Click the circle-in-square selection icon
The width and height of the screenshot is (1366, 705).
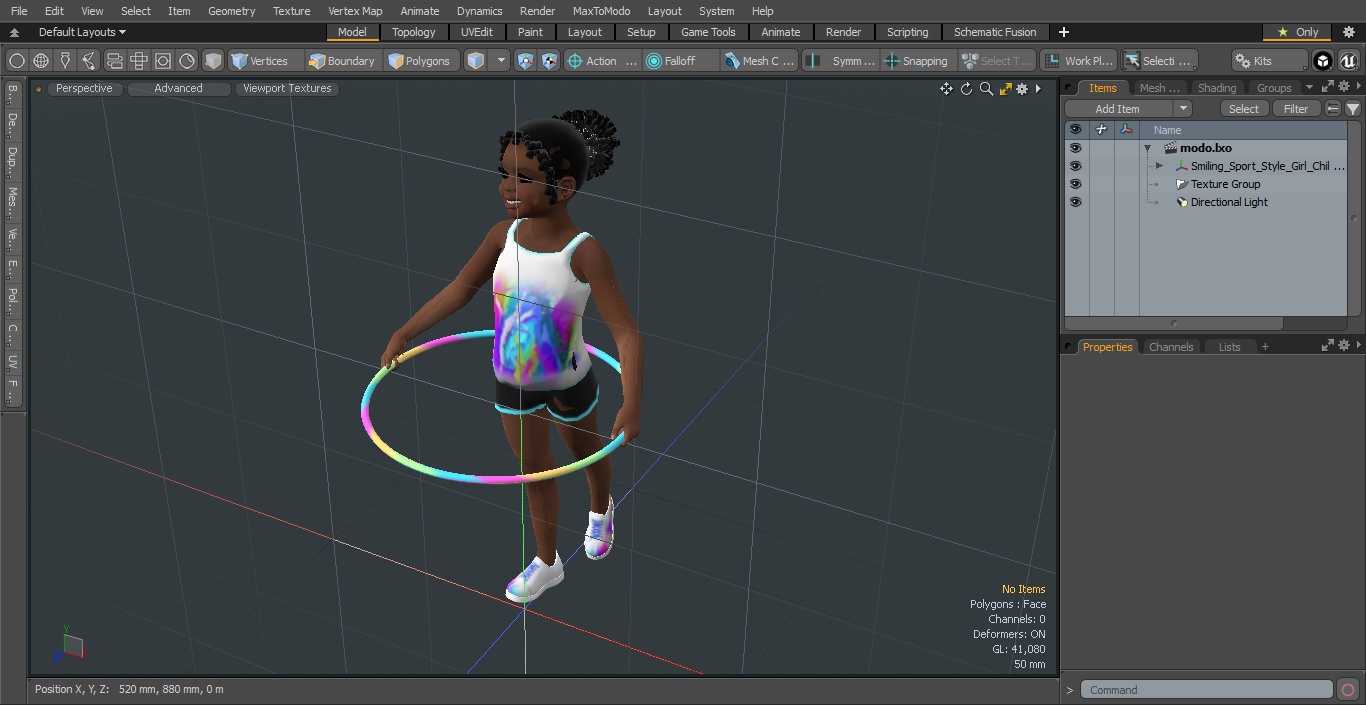point(163,61)
